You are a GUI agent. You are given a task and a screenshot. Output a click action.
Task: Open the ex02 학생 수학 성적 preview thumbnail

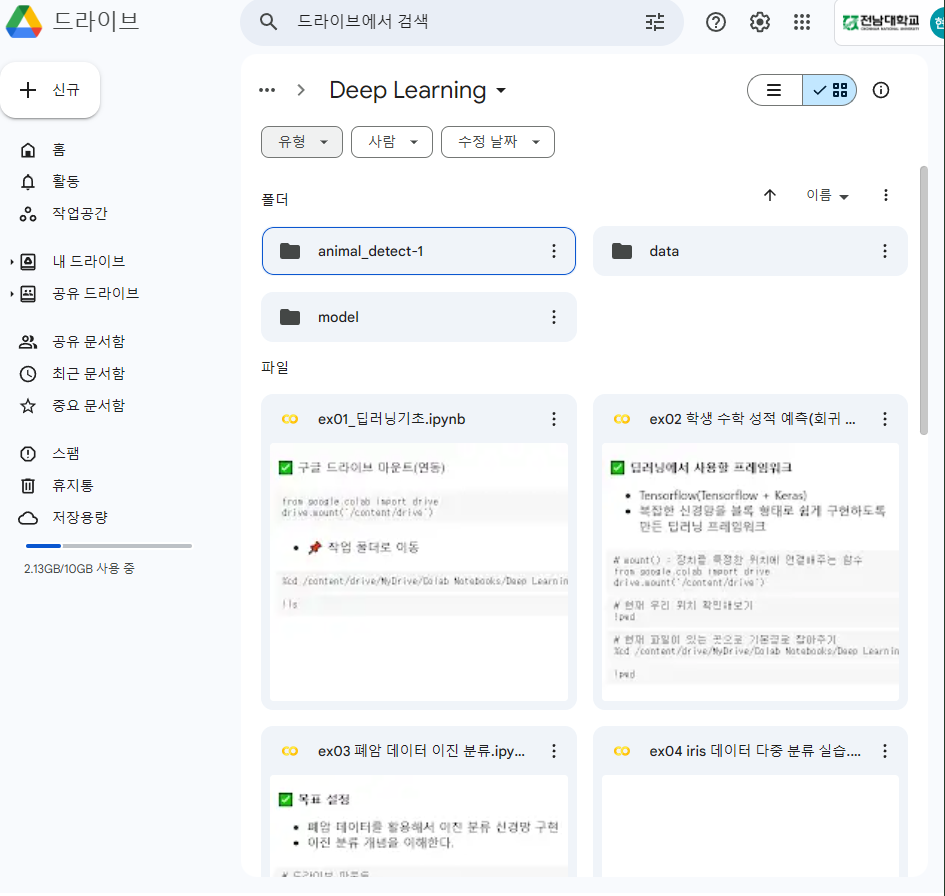coord(750,572)
